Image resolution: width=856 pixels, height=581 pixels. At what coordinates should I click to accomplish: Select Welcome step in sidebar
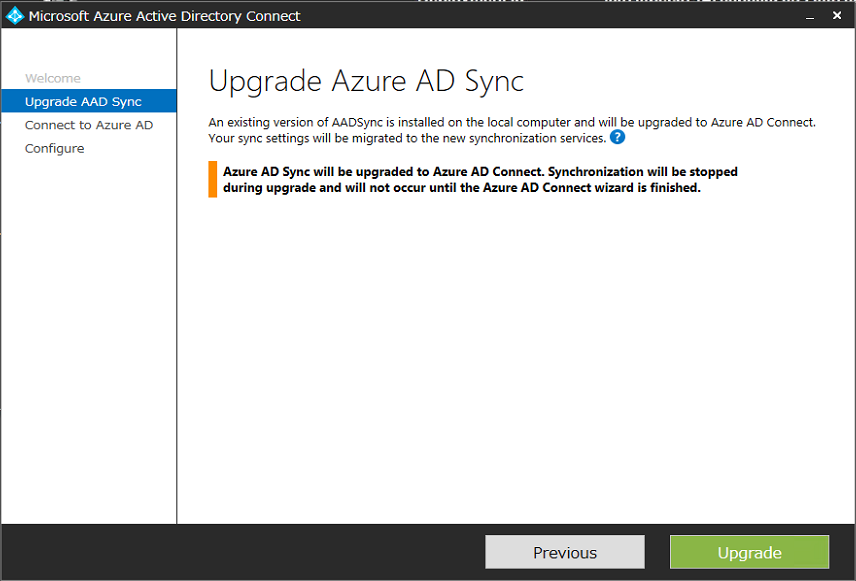pos(52,78)
